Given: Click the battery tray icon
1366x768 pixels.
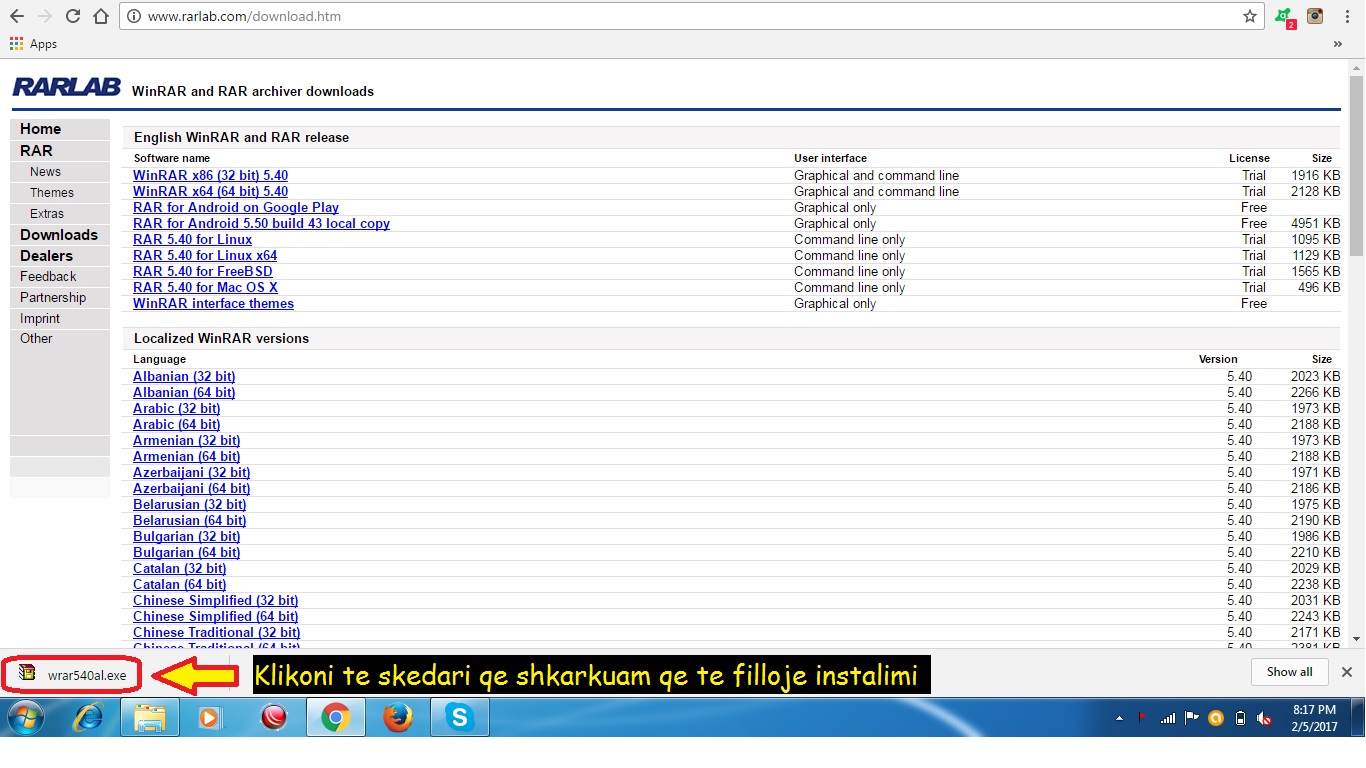Looking at the screenshot, I should (x=1241, y=718).
